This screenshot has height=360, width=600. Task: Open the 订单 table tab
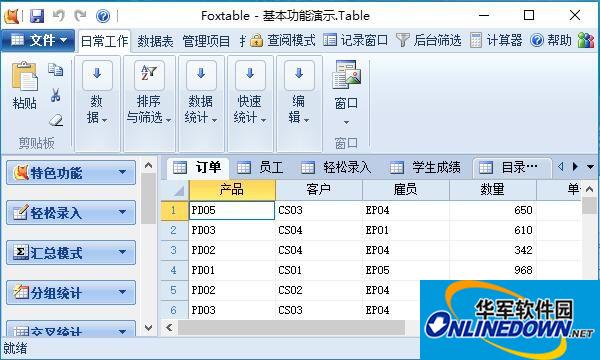pyautogui.click(x=198, y=168)
